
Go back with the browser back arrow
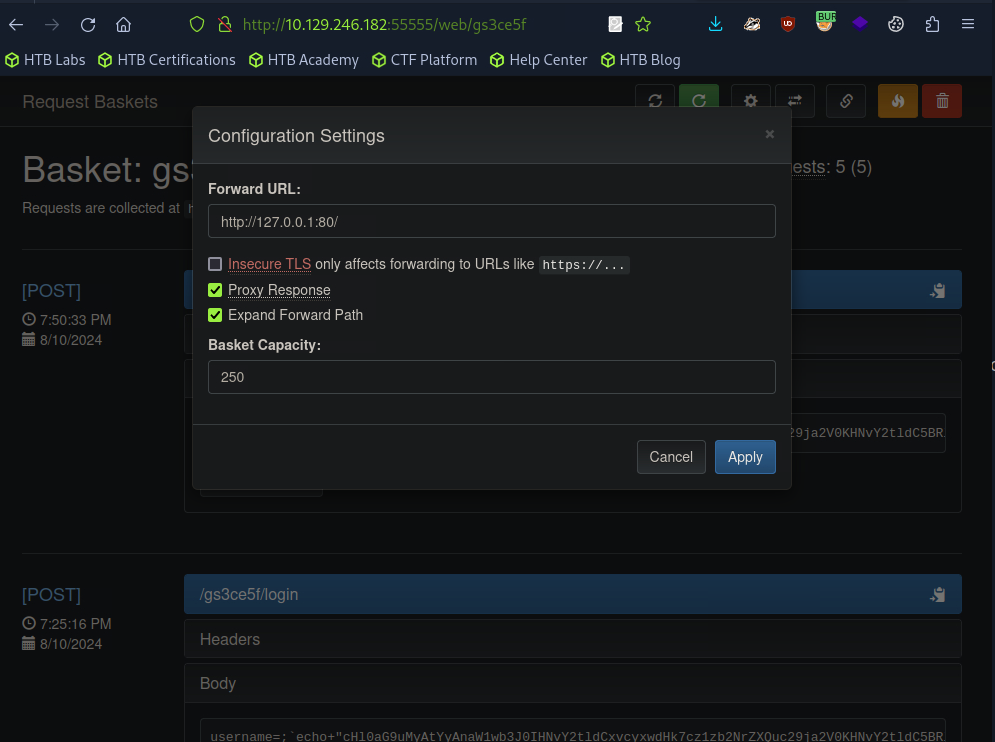click(x=16, y=25)
